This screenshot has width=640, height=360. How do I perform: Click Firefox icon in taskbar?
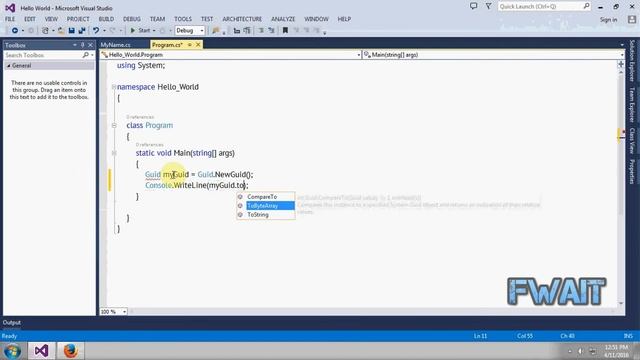click(70, 351)
